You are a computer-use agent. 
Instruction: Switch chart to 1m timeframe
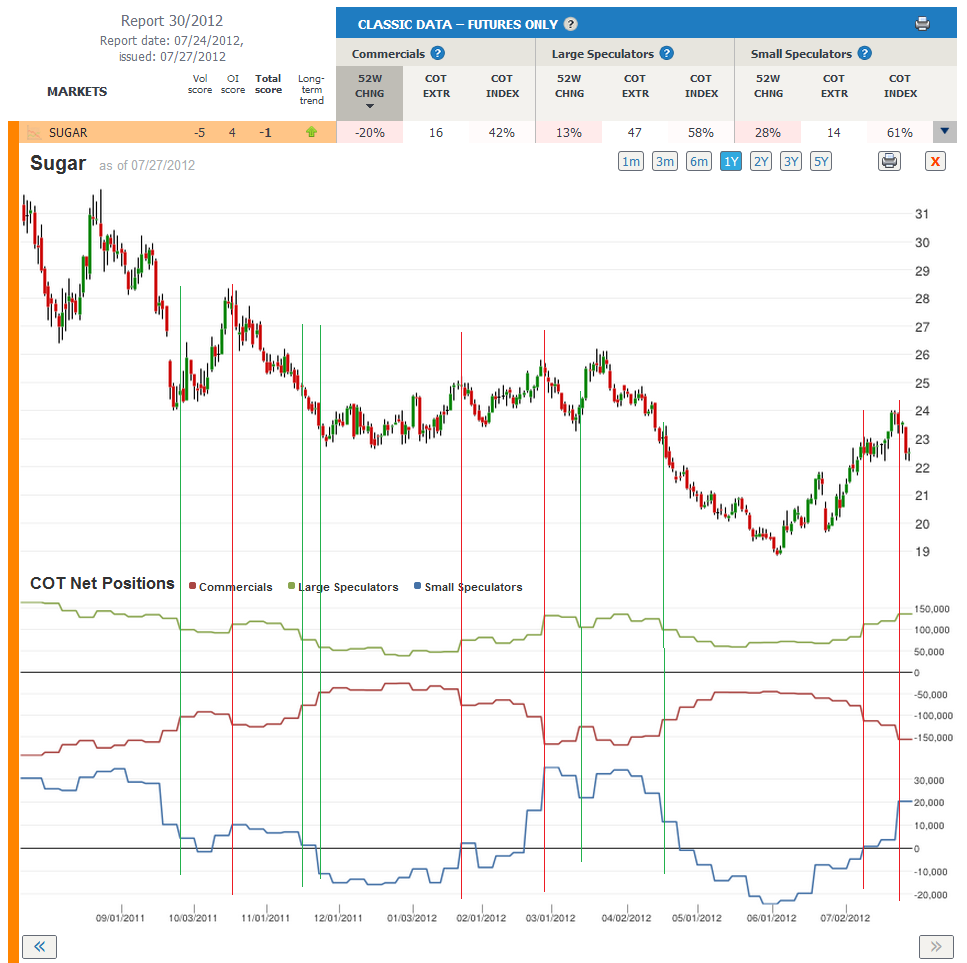click(x=630, y=161)
